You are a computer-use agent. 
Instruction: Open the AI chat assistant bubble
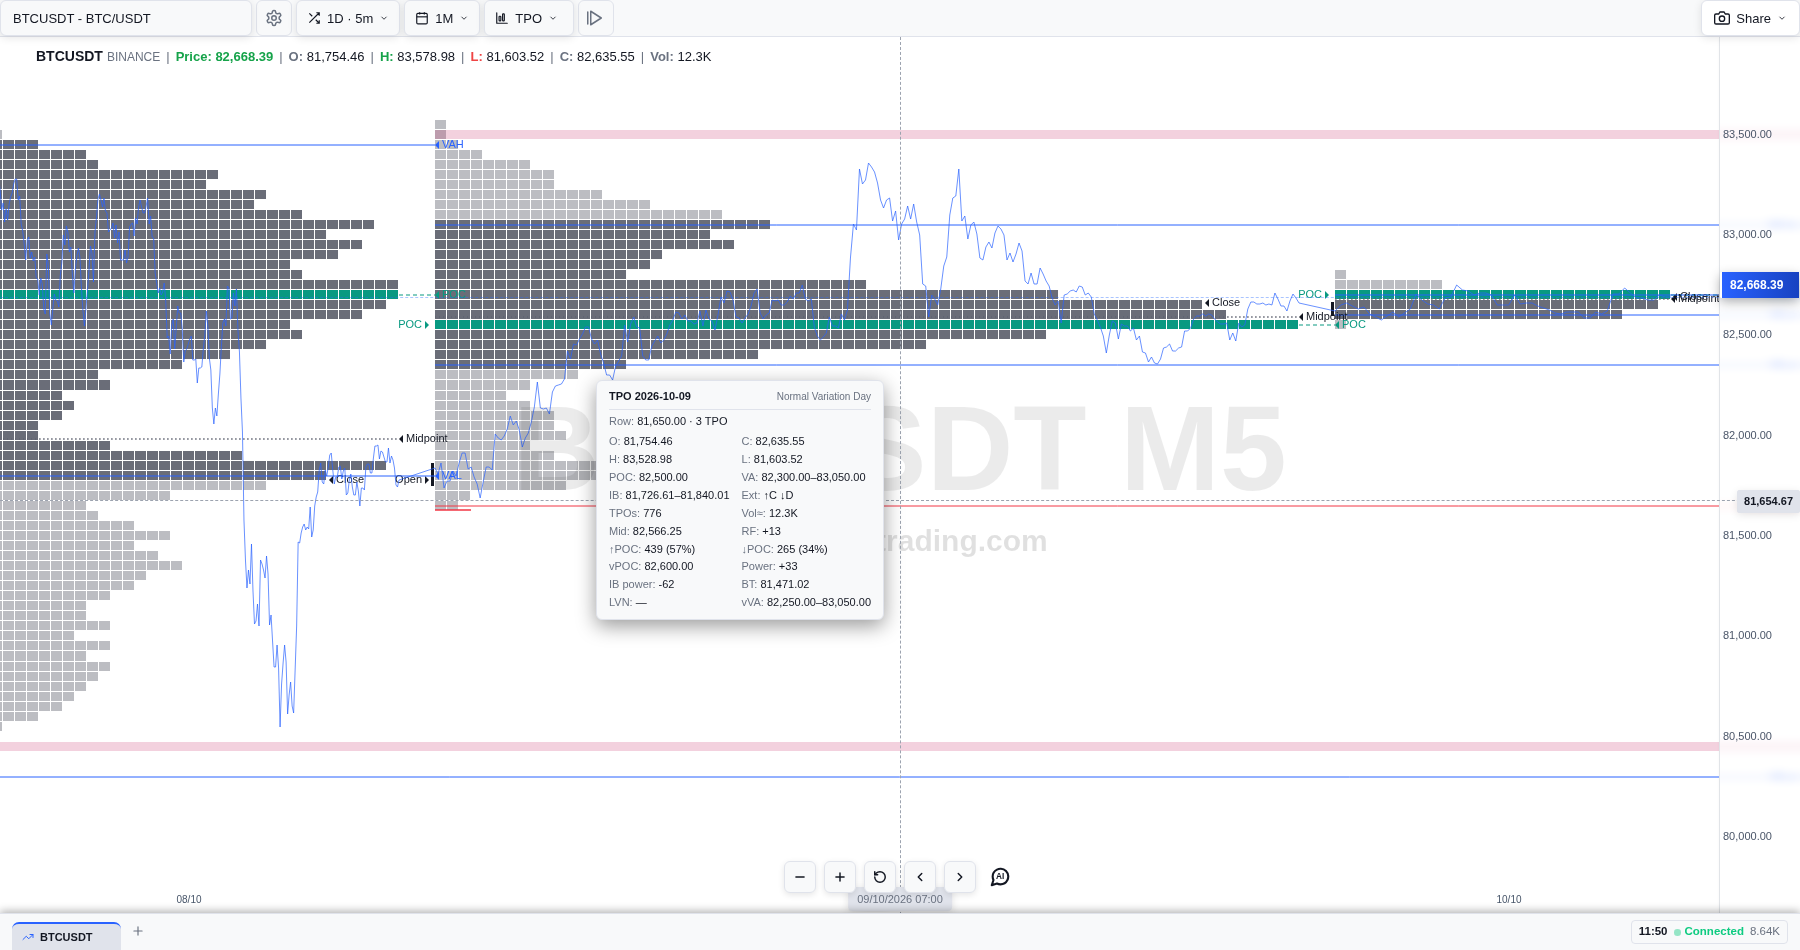[1000, 877]
